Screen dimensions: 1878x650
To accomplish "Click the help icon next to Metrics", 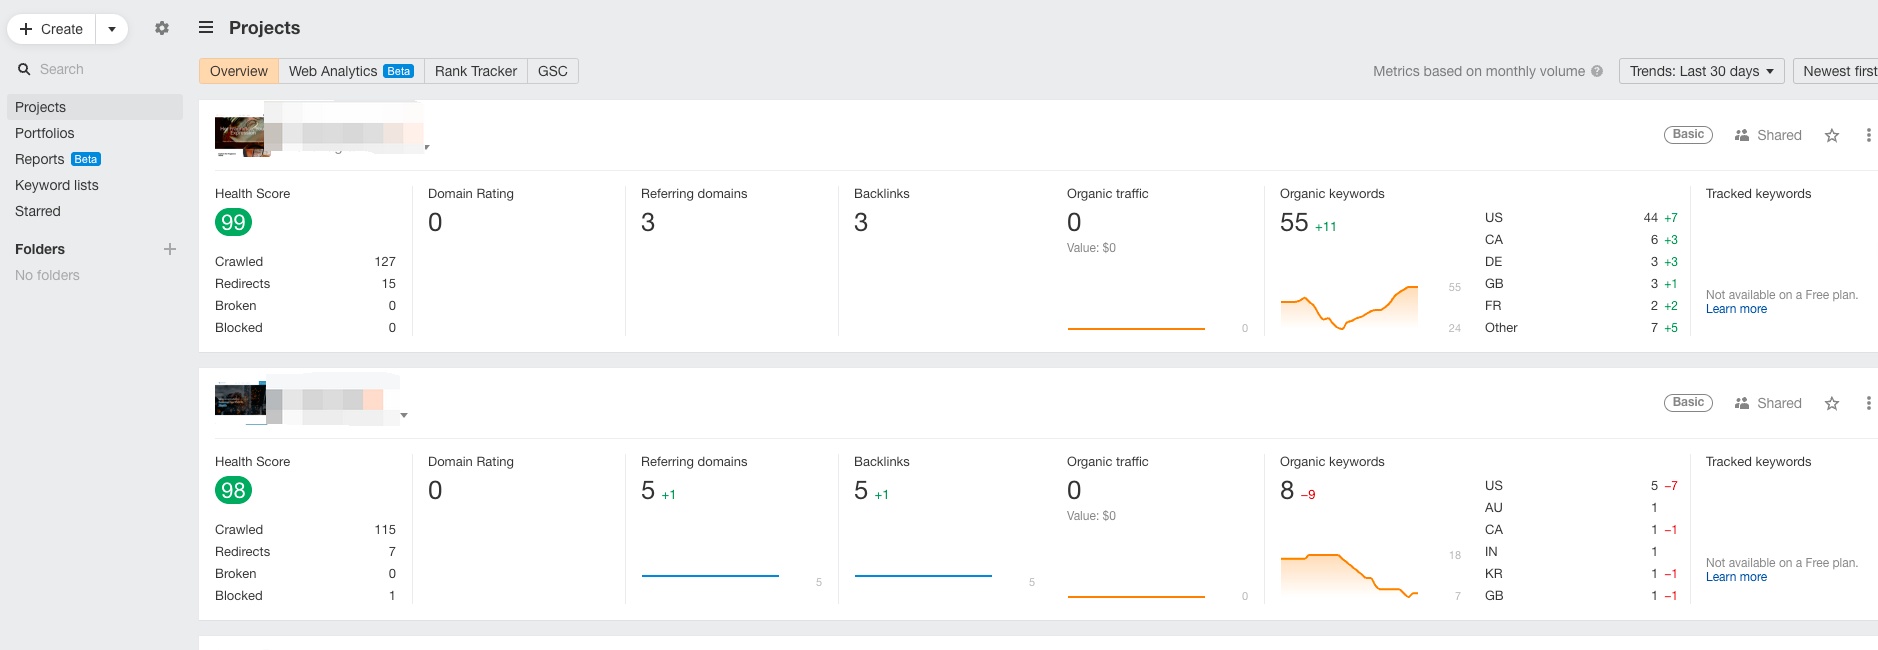I will 1597,71.
